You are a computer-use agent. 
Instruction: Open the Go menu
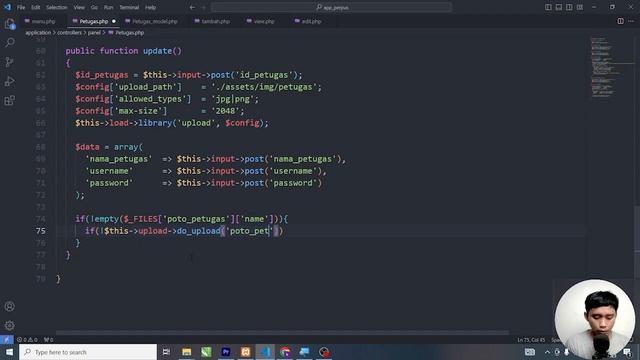(94, 7)
